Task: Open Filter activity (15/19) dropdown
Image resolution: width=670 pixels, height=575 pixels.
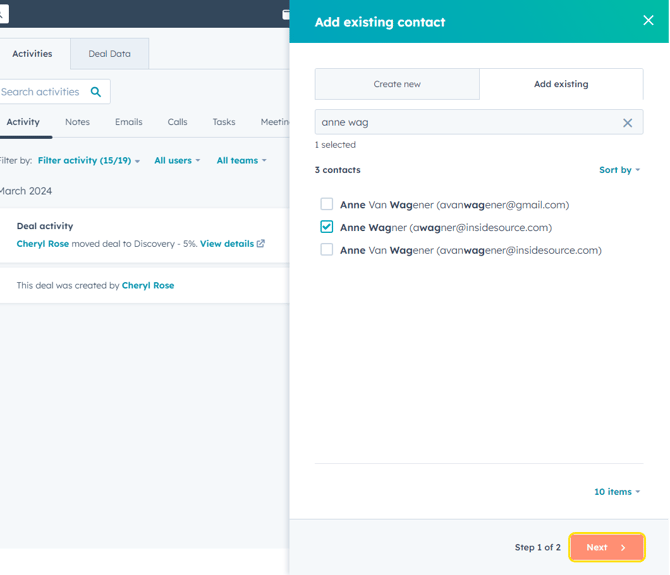Action: click(x=88, y=161)
